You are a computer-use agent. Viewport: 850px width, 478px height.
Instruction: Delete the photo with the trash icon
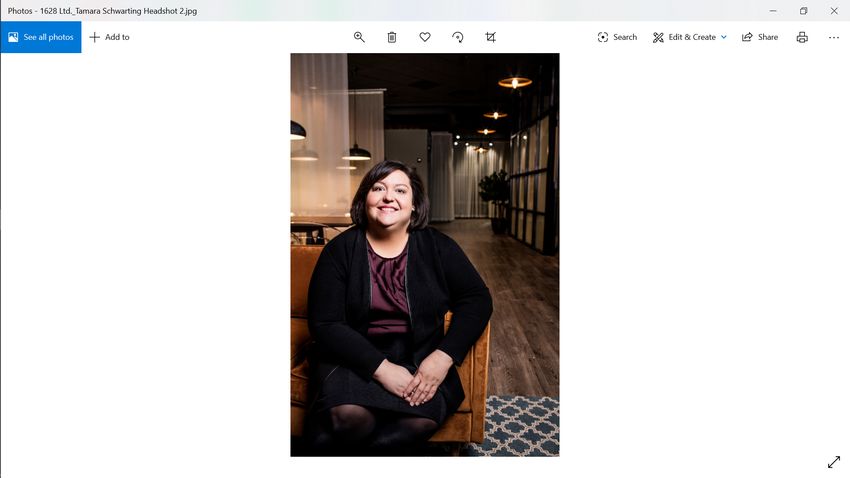(x=392, y=37)
